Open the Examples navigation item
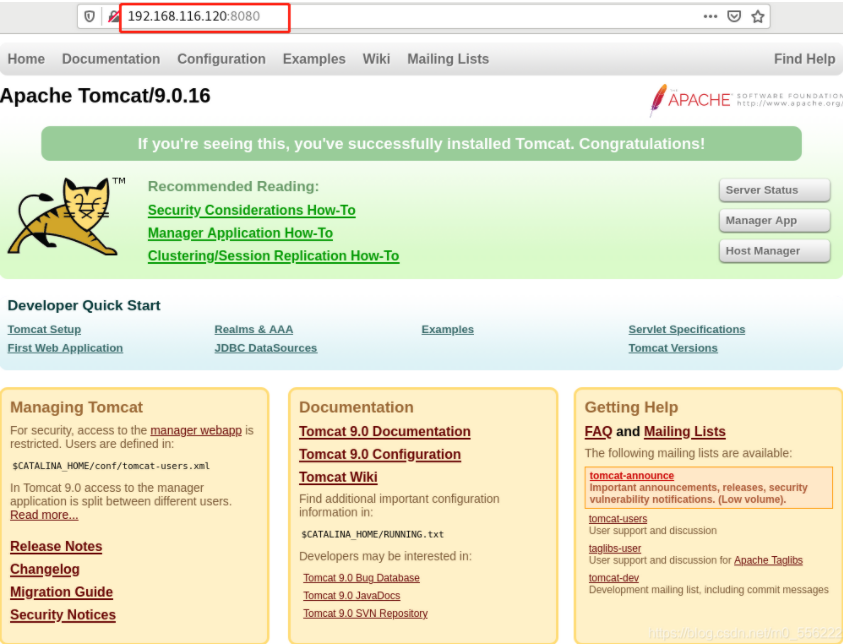This screenshot has height=644, width=843. (x=314, y=59)
